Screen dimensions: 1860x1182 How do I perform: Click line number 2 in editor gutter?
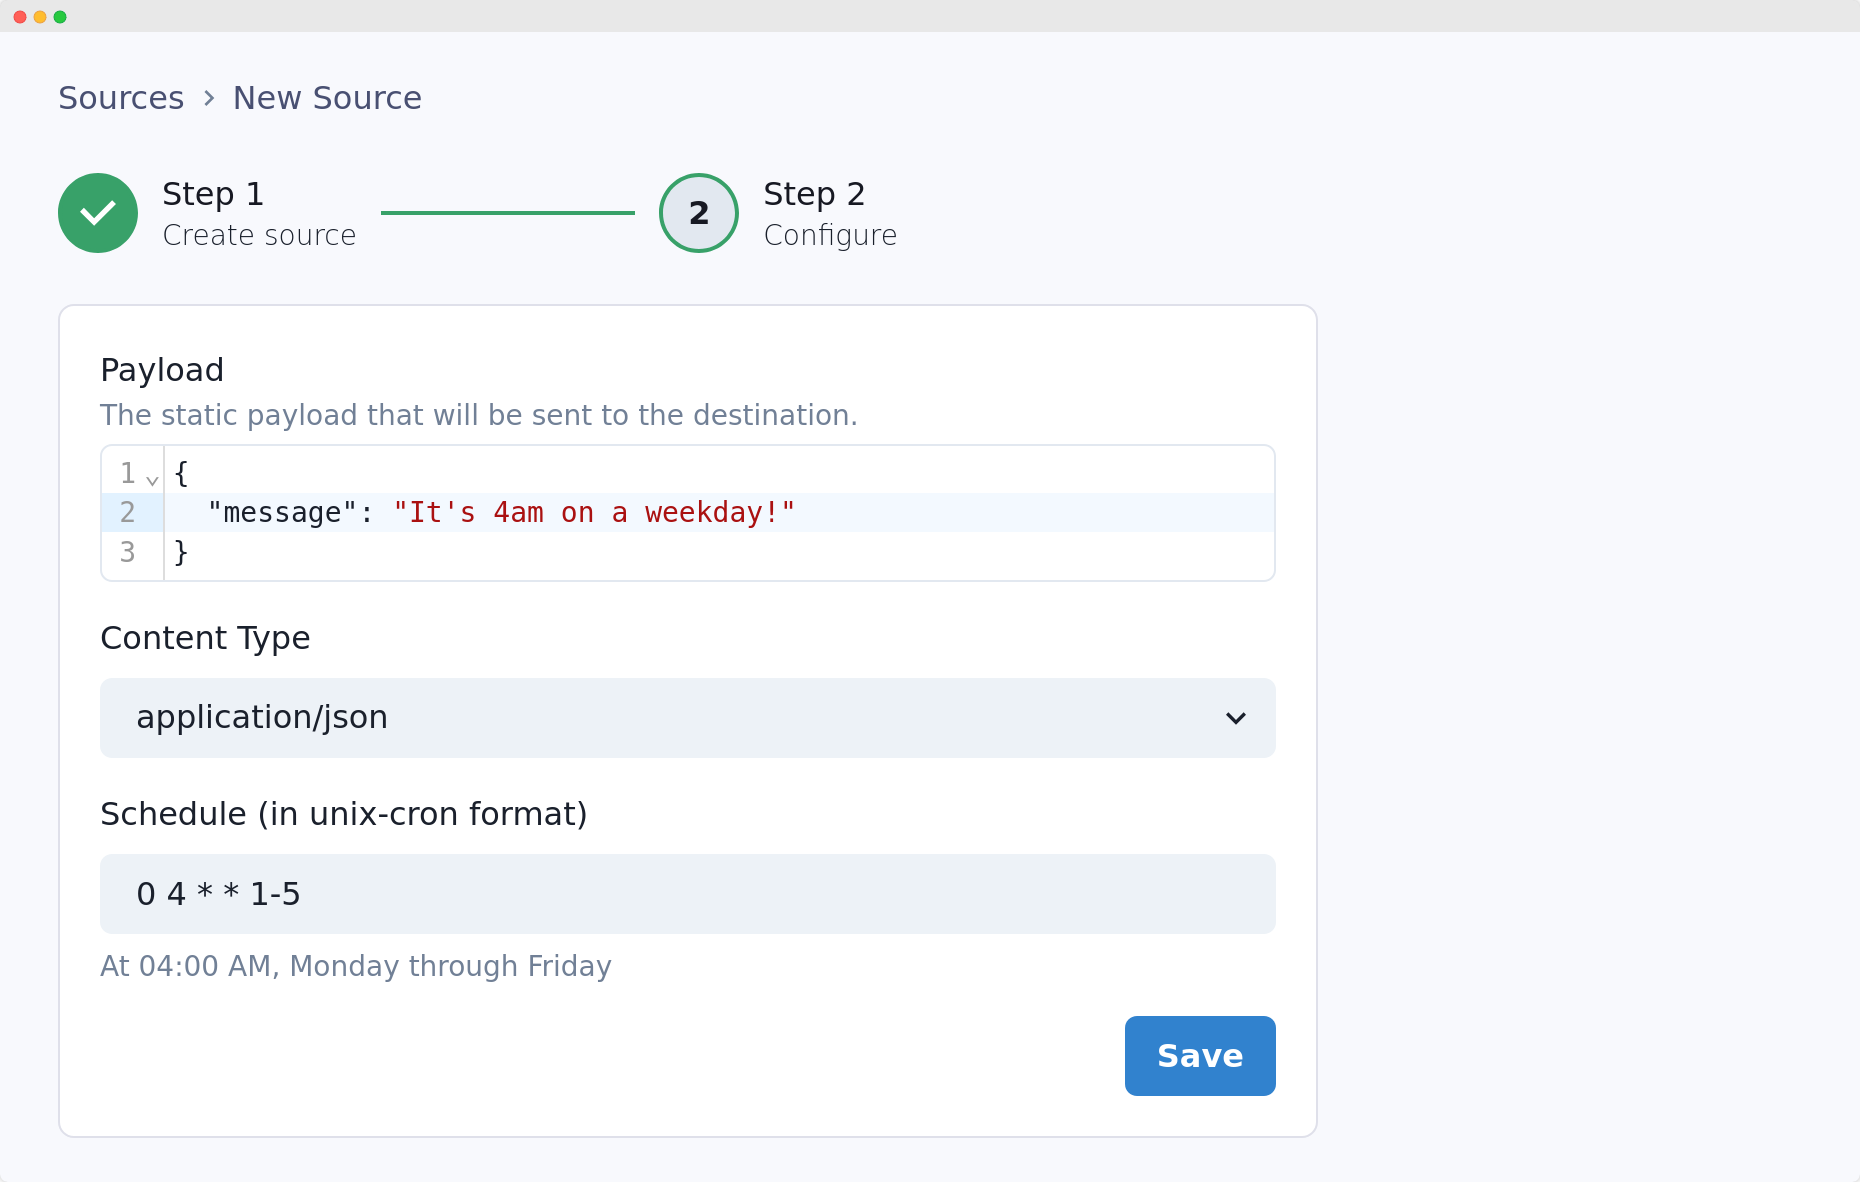coord(127,513)
